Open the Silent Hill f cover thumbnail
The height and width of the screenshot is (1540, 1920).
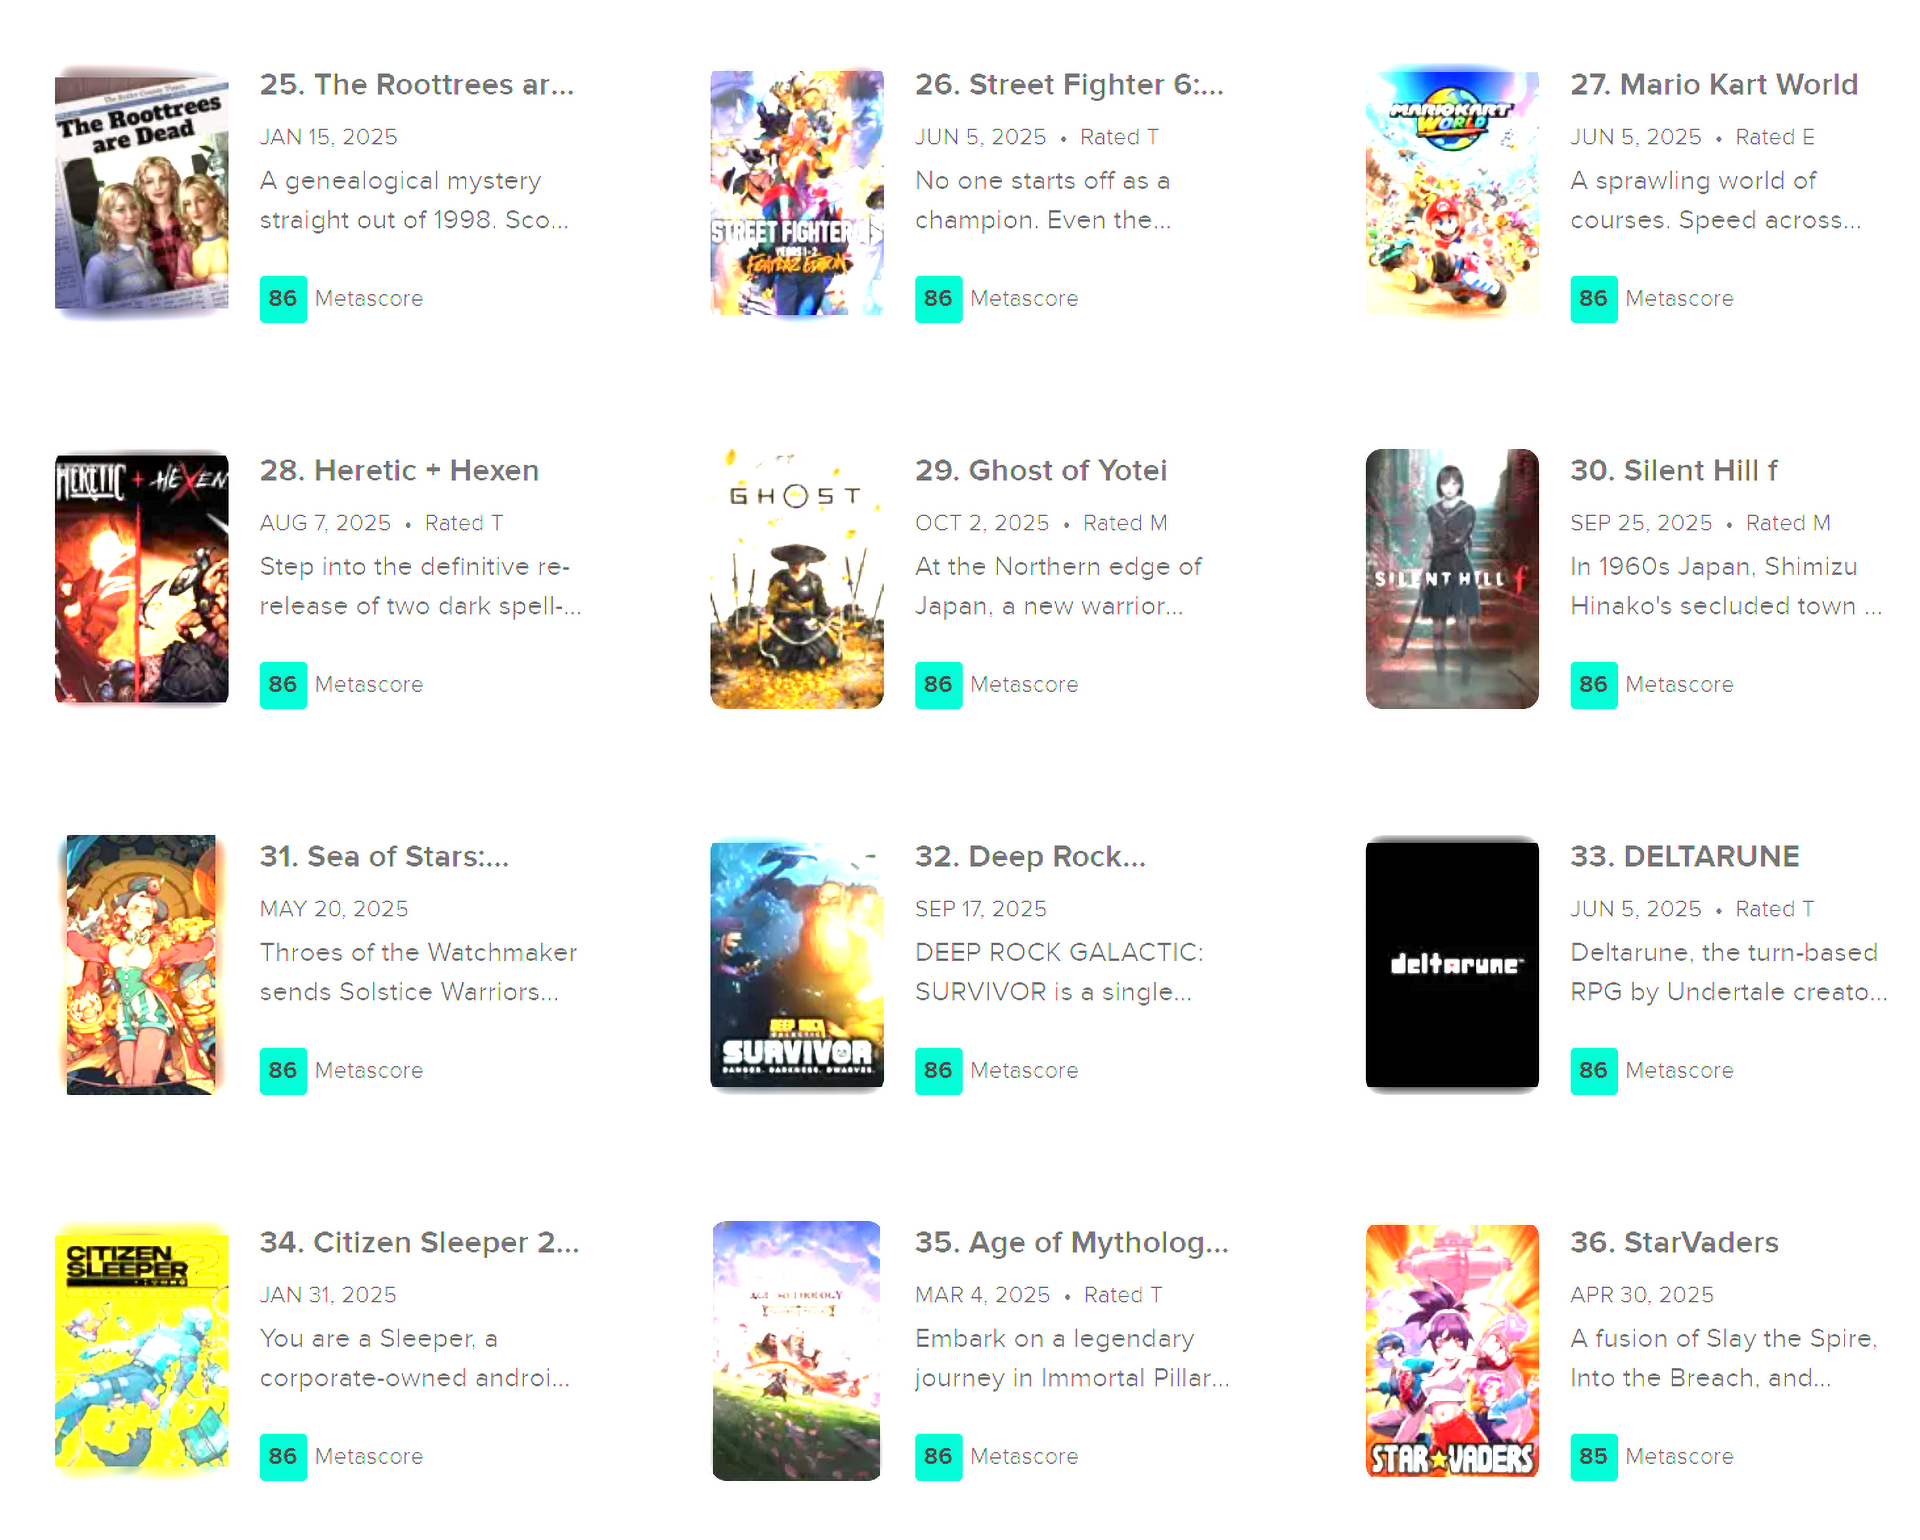(x=1452, y=579)
